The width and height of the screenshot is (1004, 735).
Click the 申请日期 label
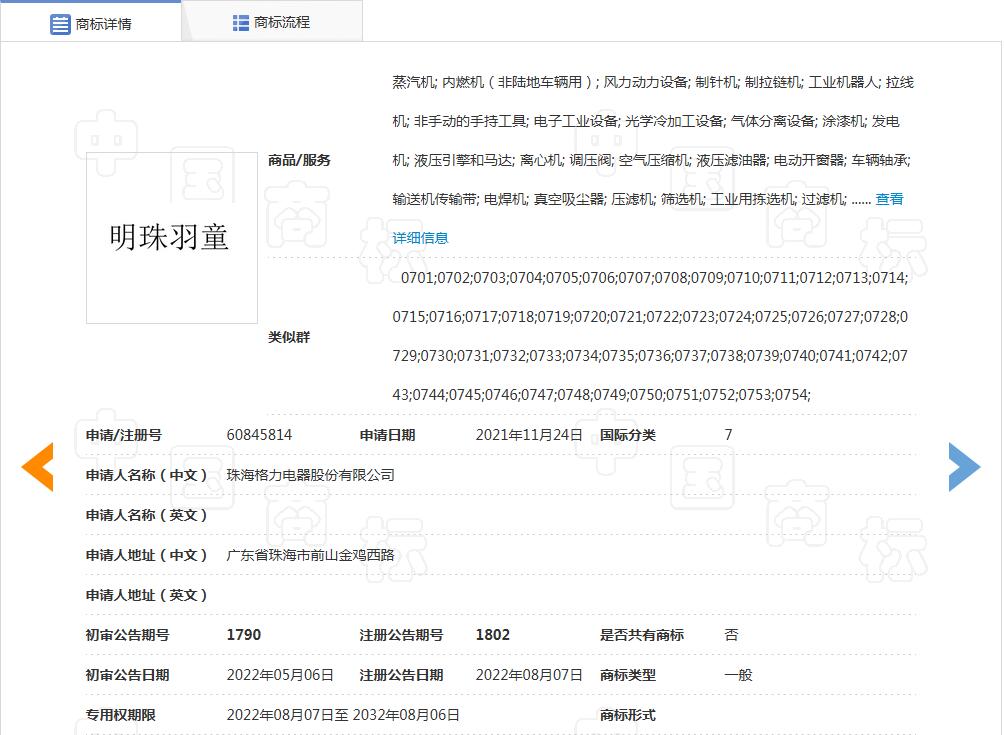[387, 435]
